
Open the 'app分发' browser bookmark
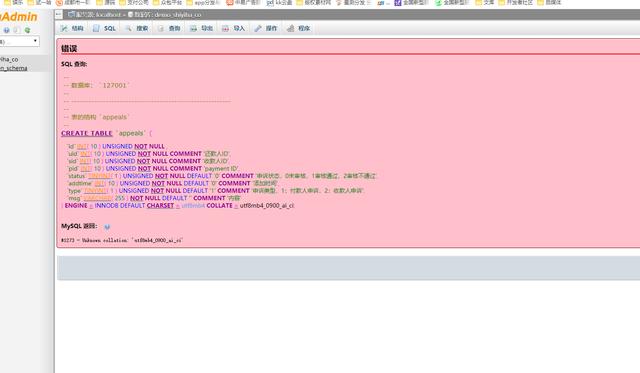click(x=203, y=2)
